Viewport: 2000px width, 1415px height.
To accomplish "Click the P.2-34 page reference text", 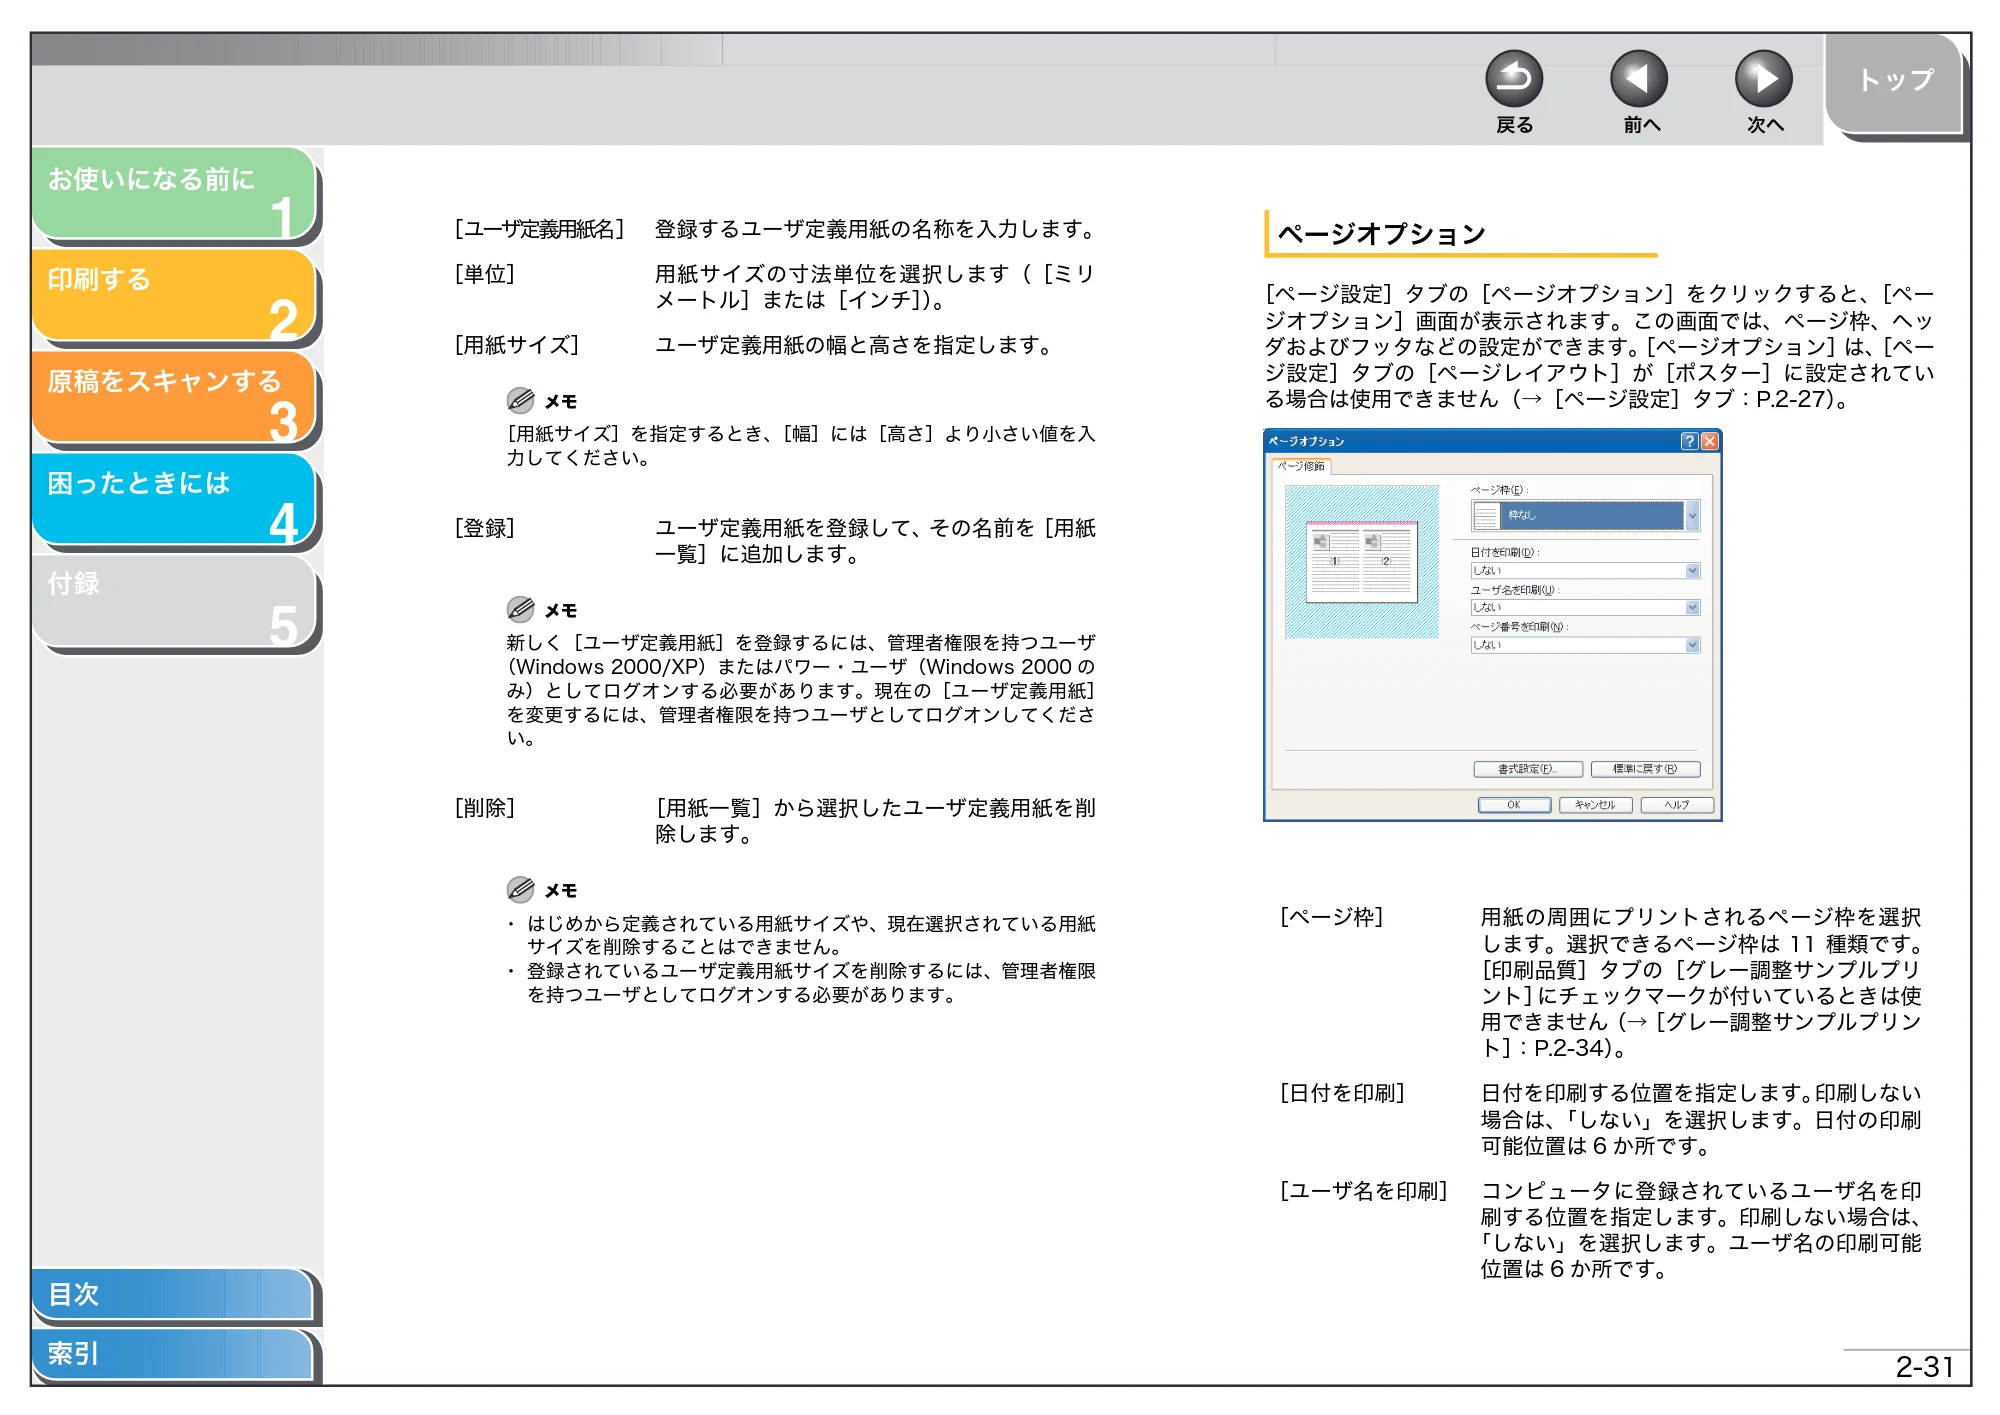I will pos(1567,1048).
